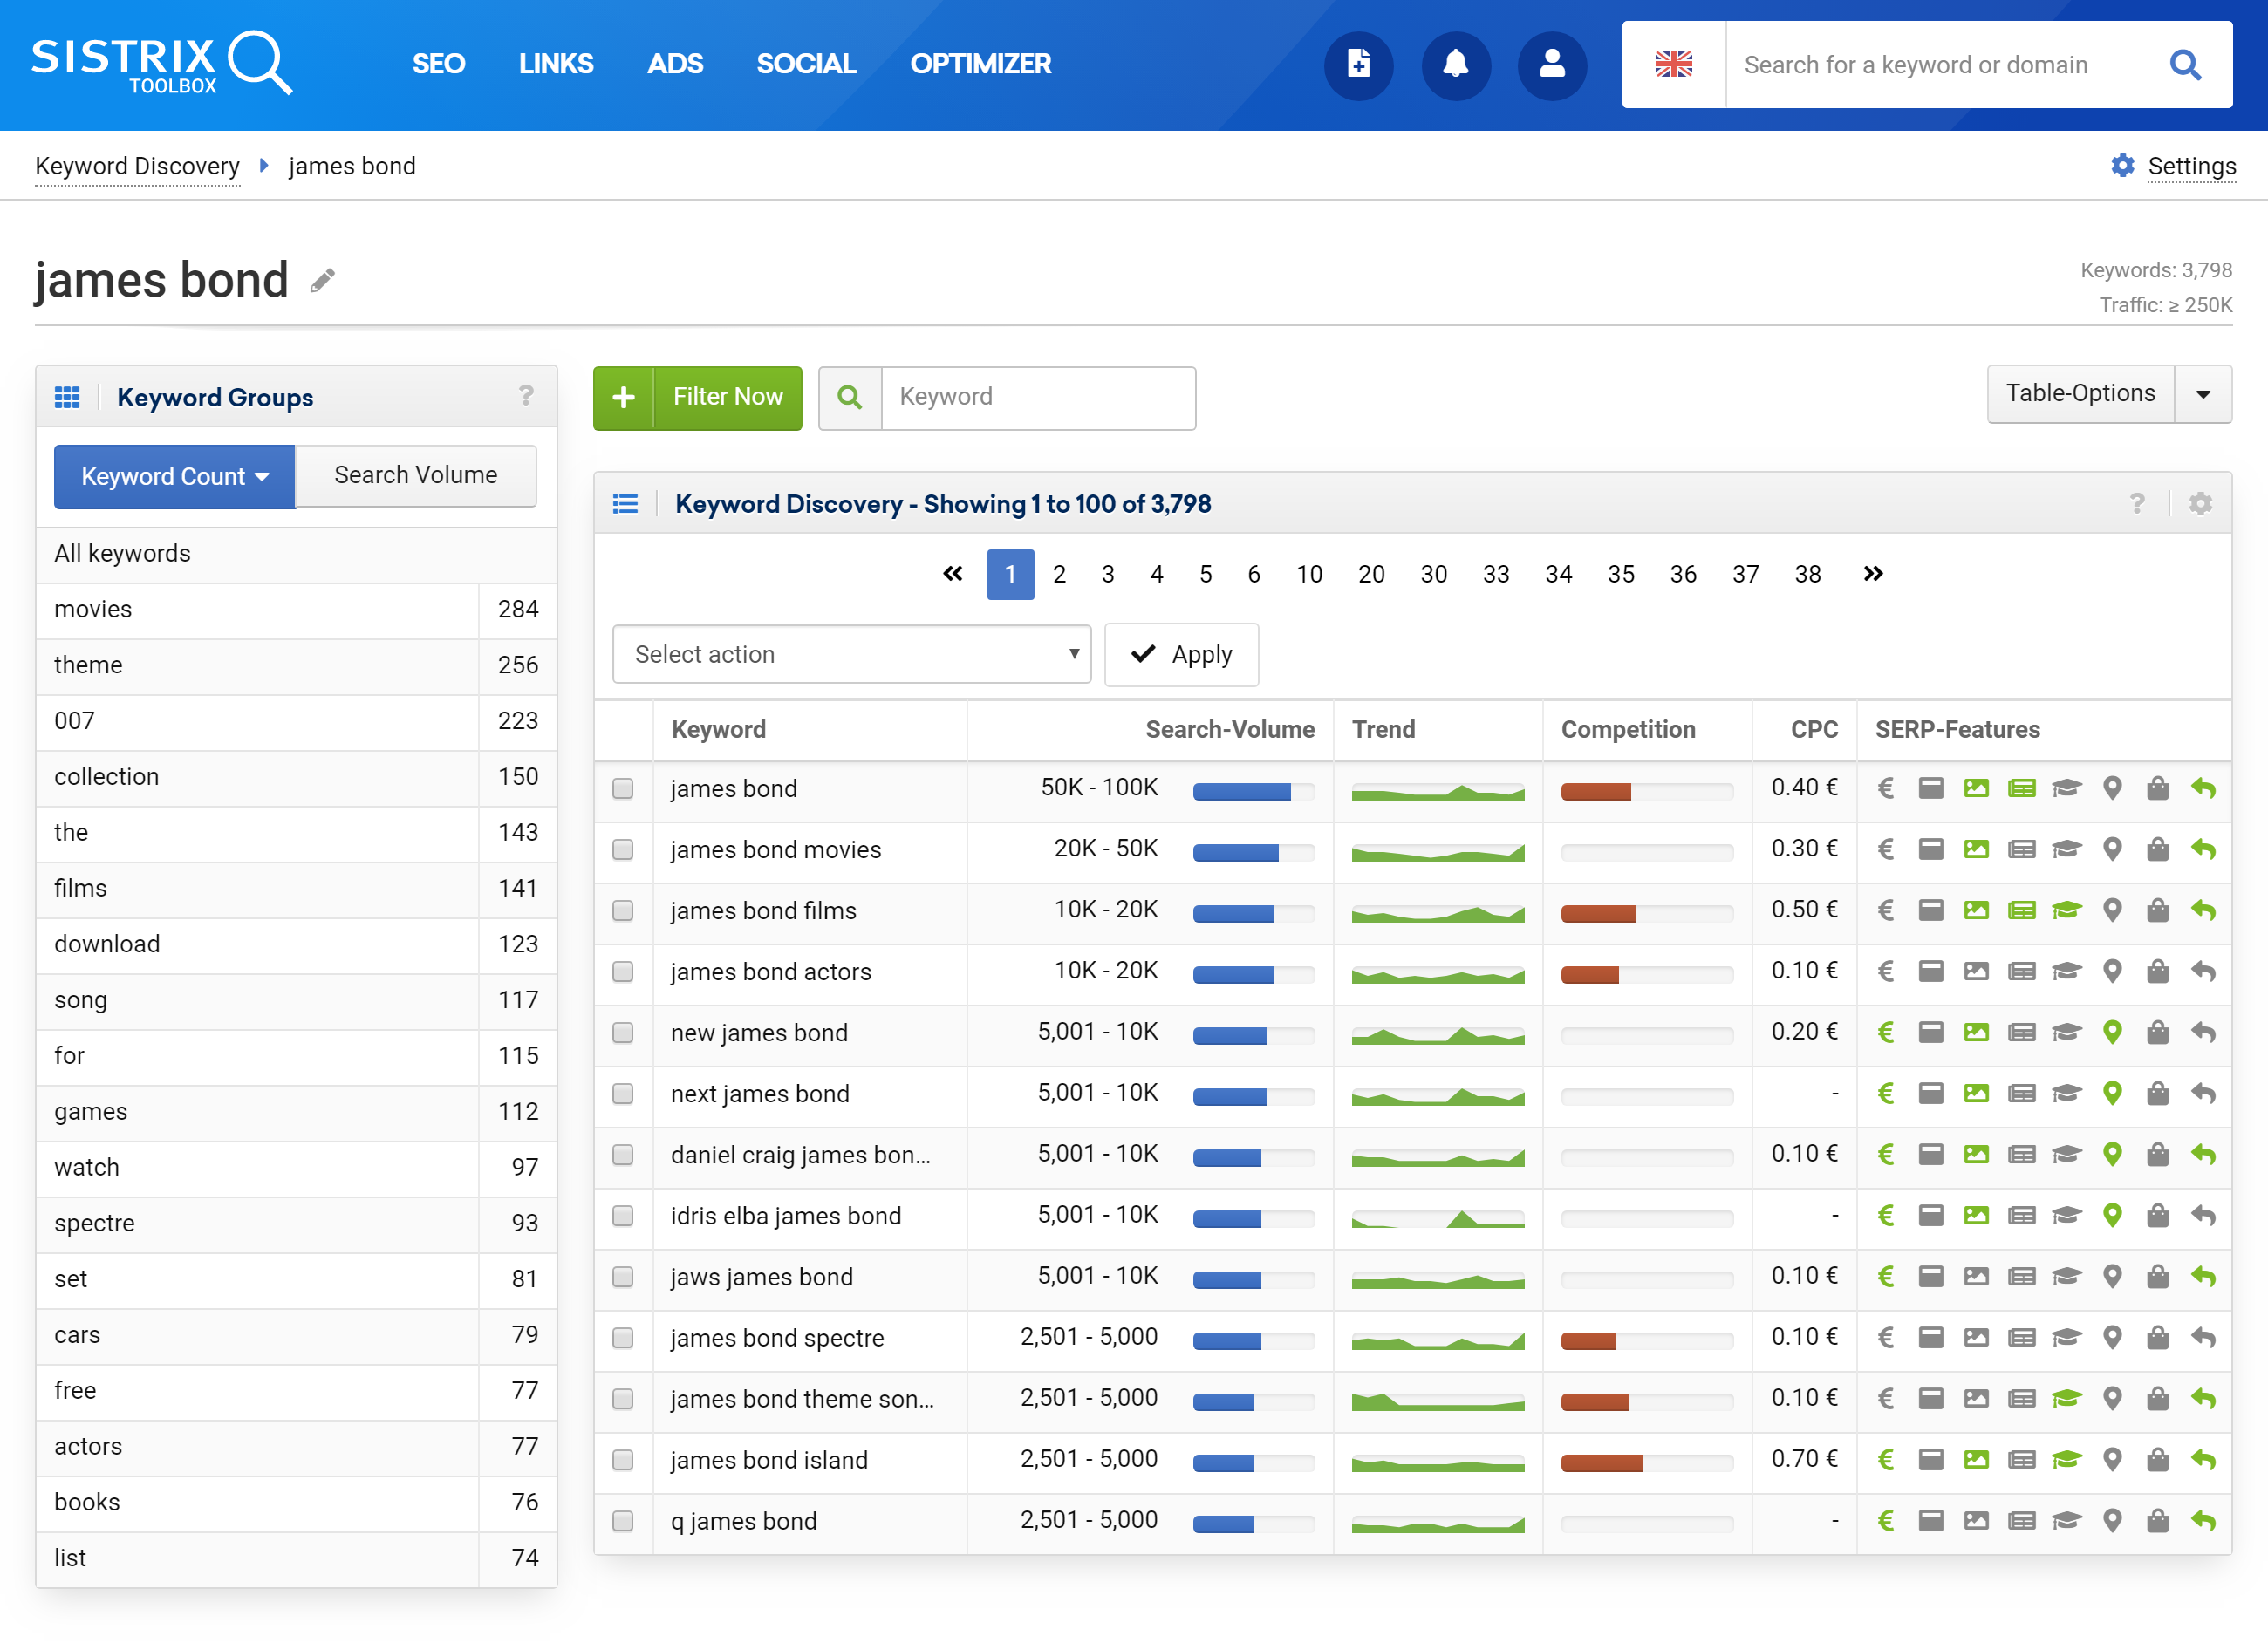Tick the checkbox for new james bond
The width and height of the screenshot is (2268, 1650).
click(623, 1032)
